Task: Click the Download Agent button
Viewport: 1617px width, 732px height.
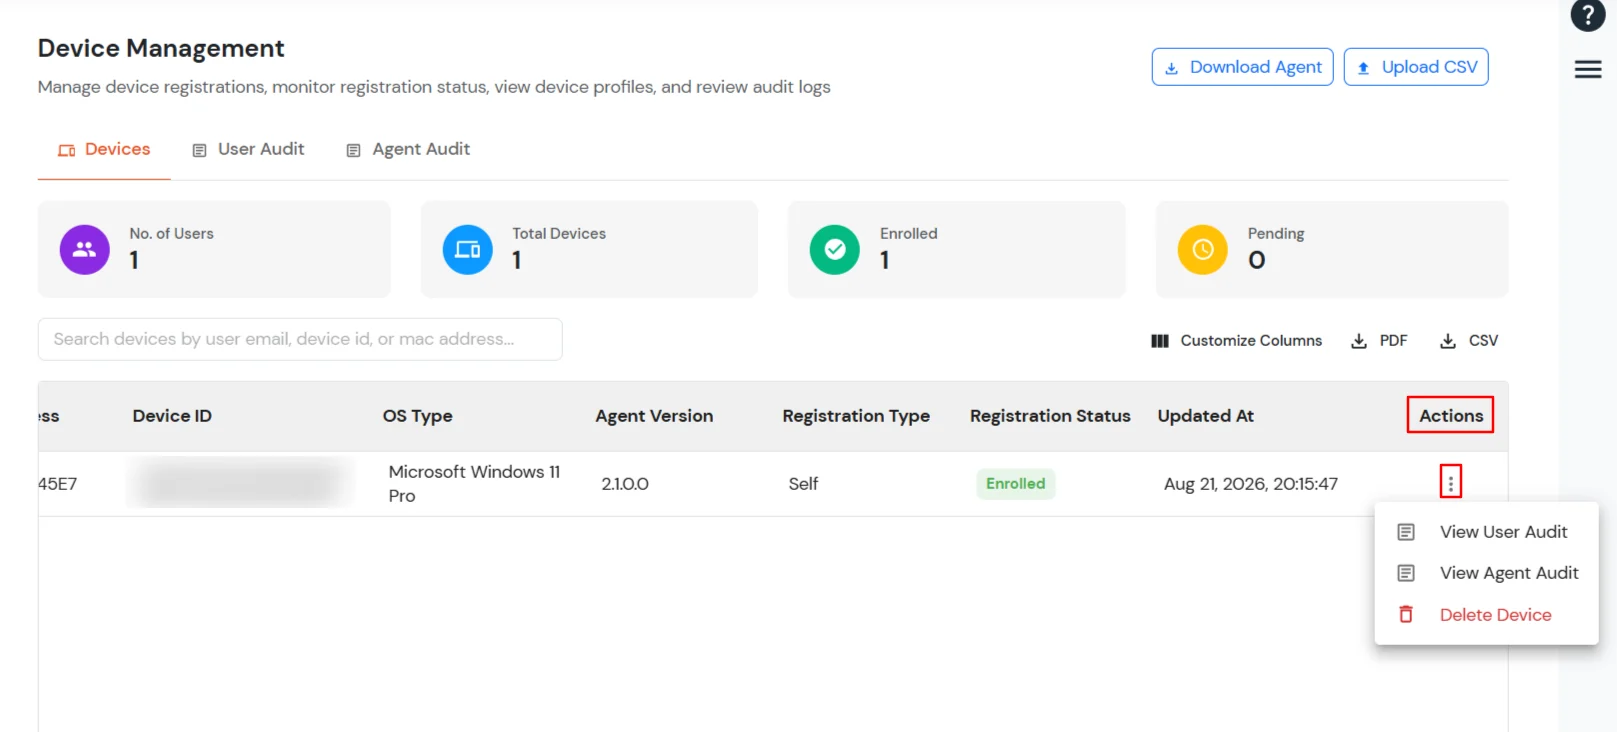Action: click(1242, 67)
